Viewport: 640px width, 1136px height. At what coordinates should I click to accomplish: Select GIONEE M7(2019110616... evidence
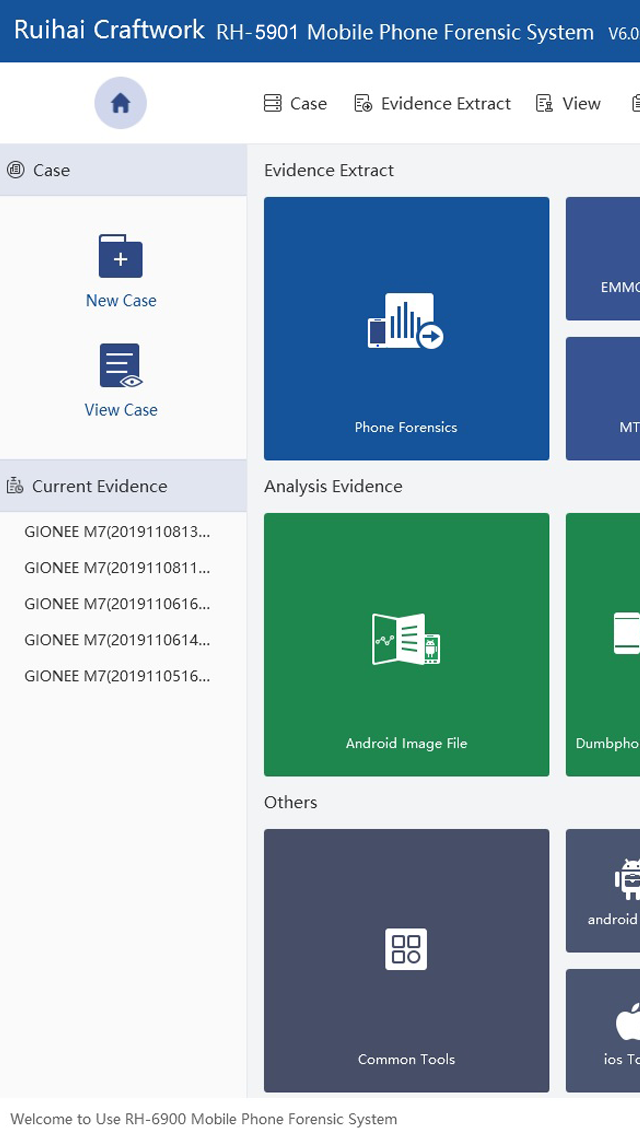[118, 604]
